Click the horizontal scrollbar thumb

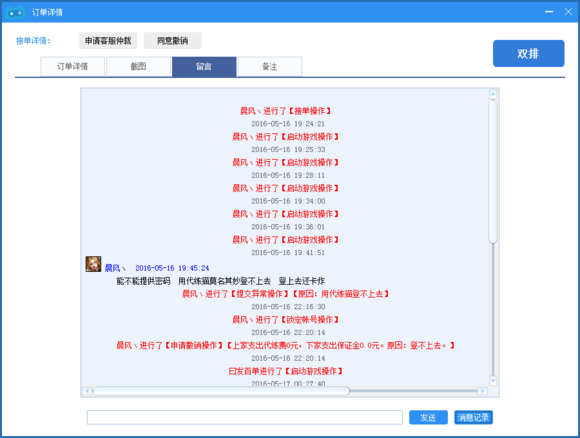tap(221, 391)
